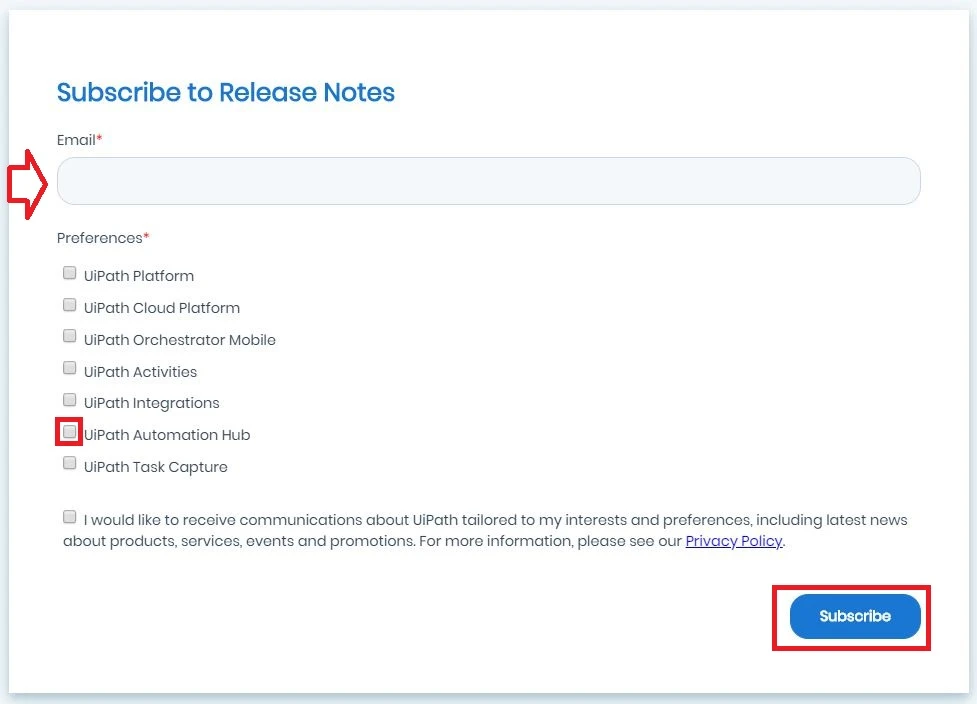Screen dimensions: 977x704
Task: Toggle the UiPath Integrations checkbox
Action: (70, 399)
